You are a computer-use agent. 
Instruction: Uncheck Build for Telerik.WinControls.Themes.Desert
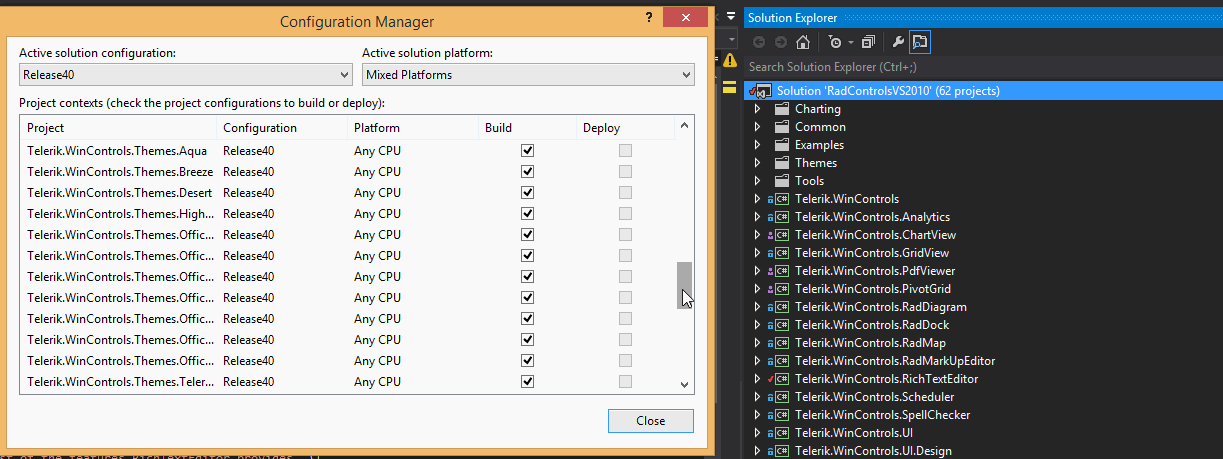(x=527, y=193)
